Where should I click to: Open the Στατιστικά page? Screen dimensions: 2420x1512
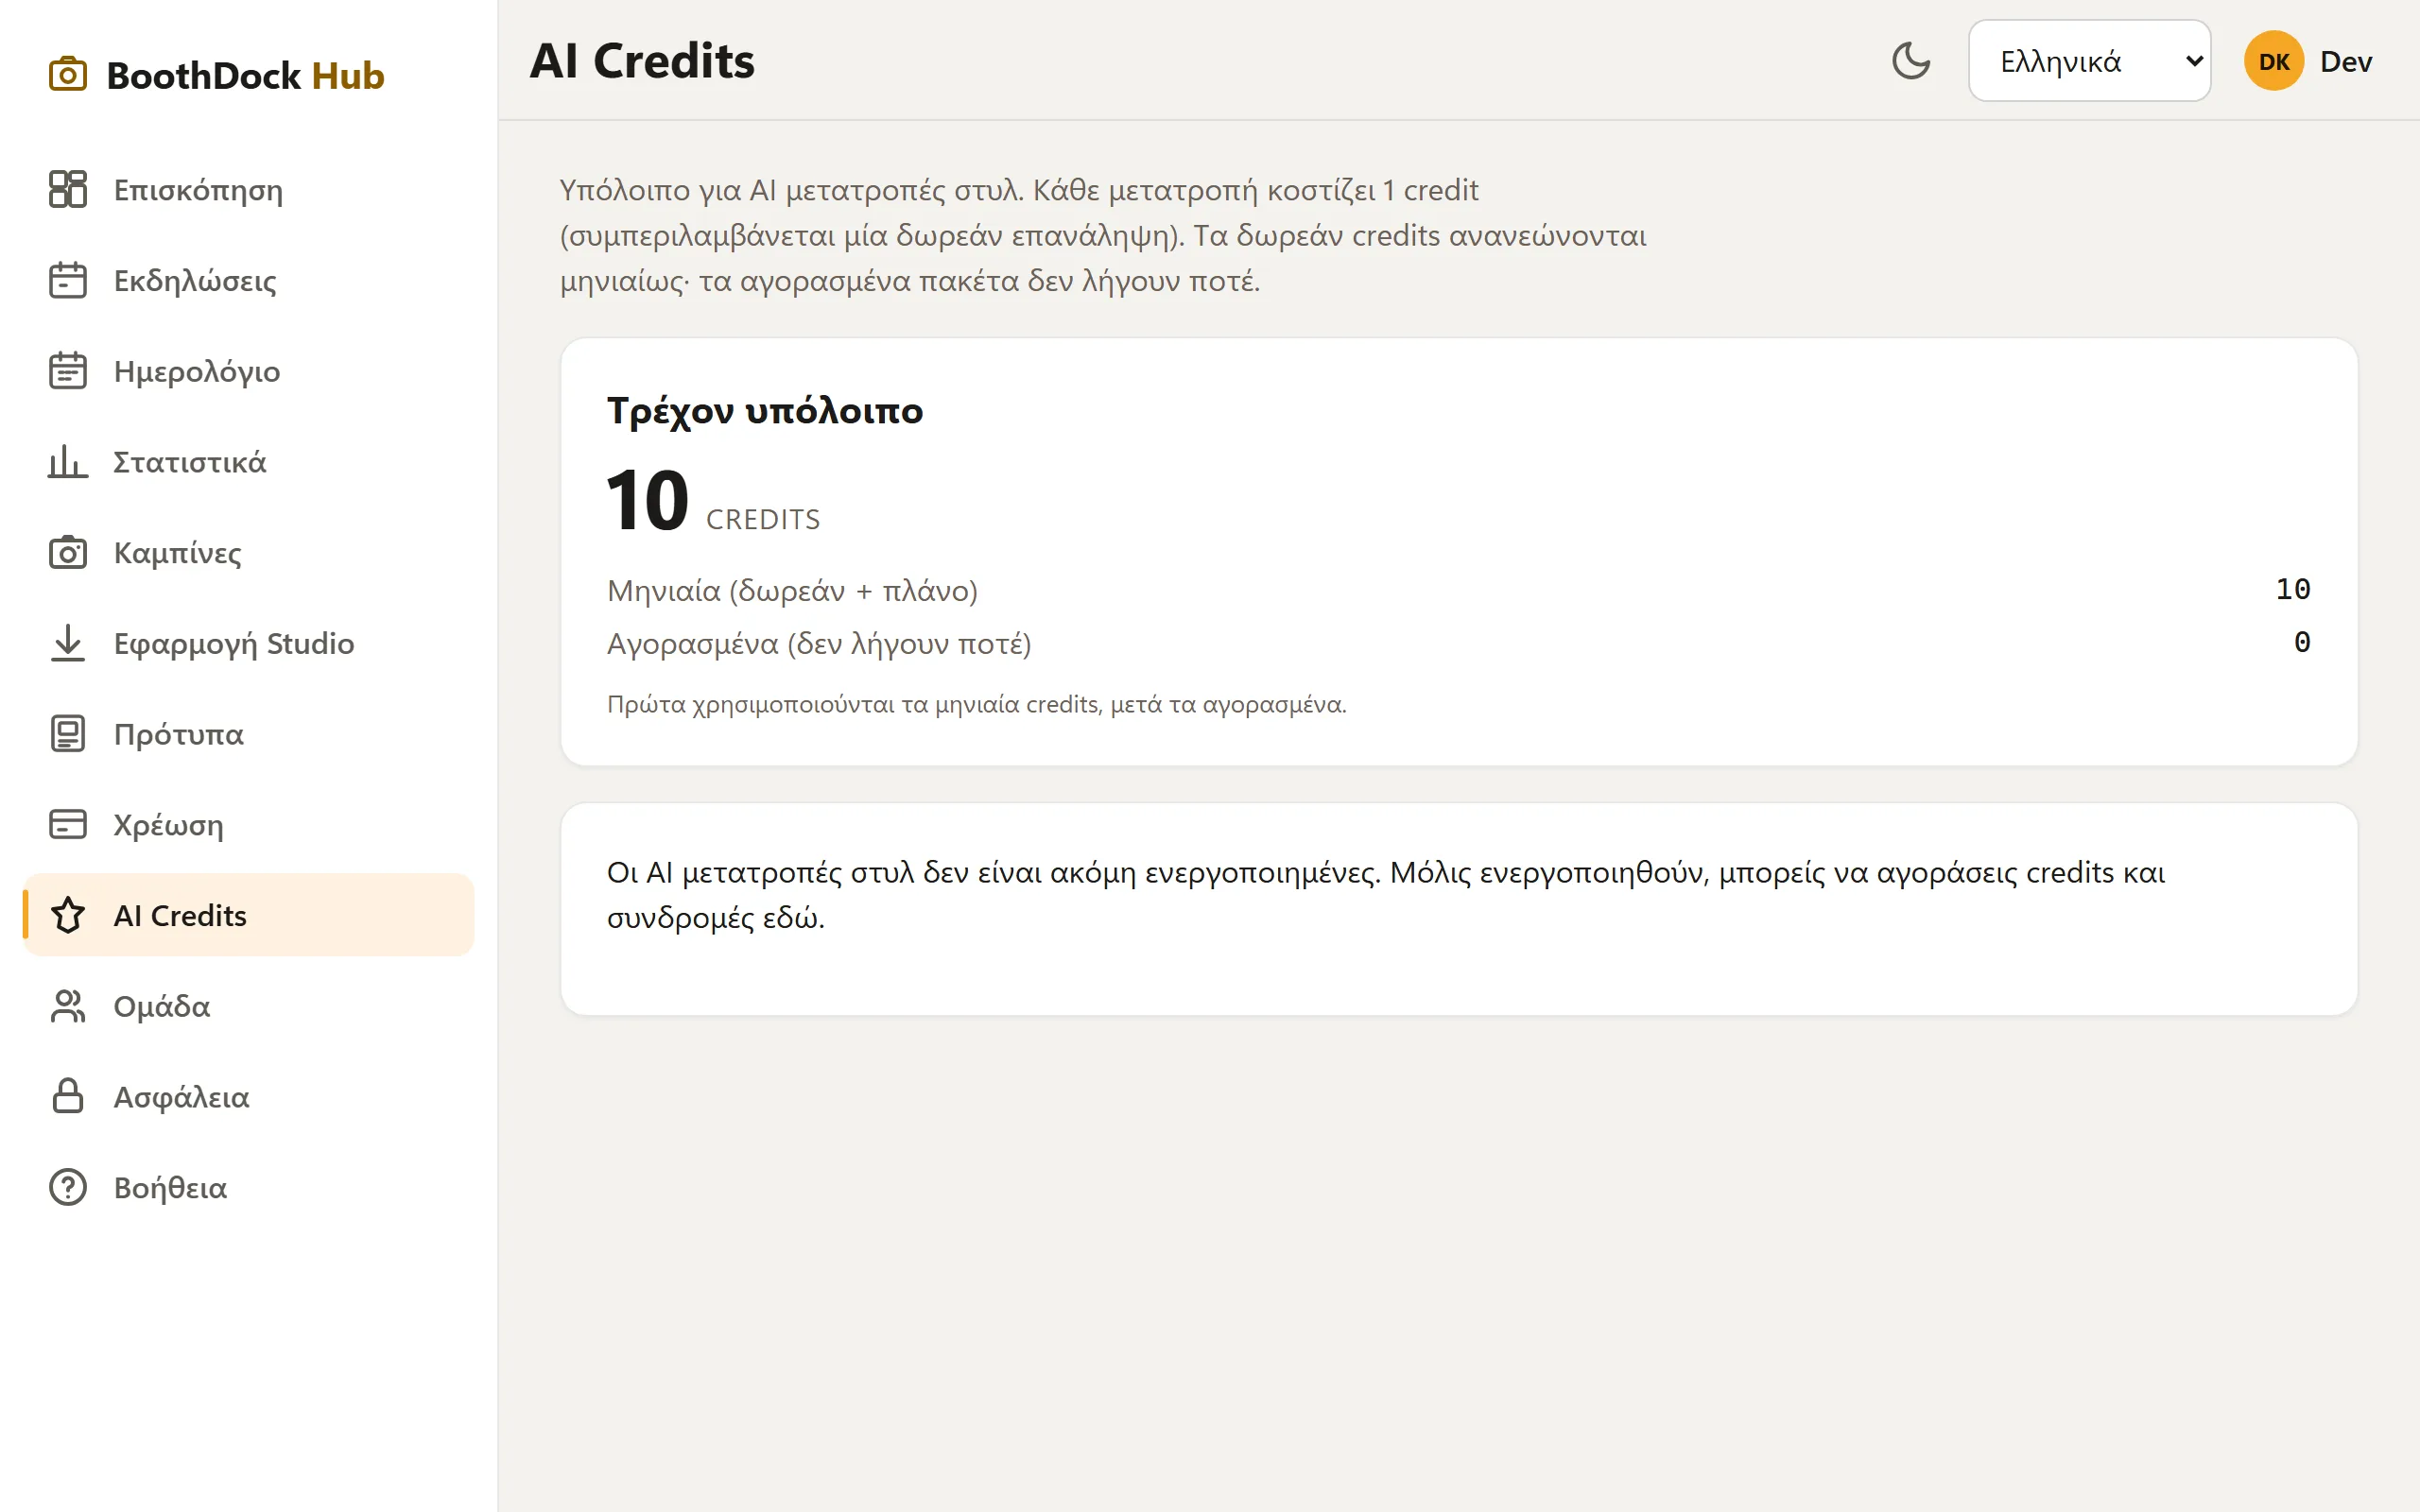[248, 461]
